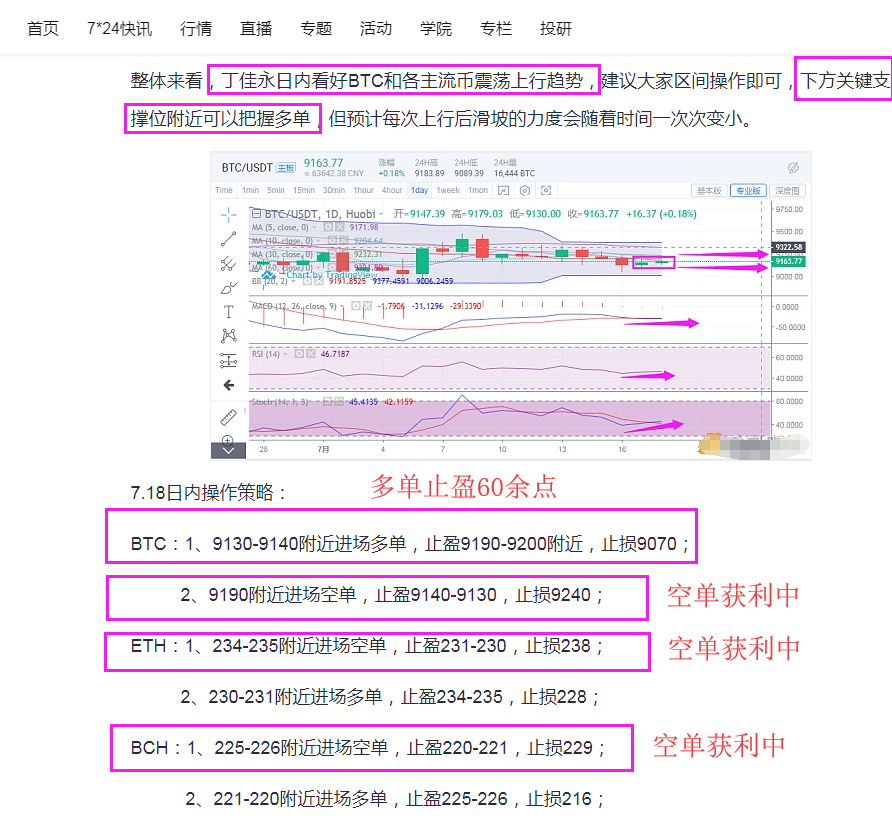
Task: Open the 7*24快讯 news link
Action: tap(120, 28)
